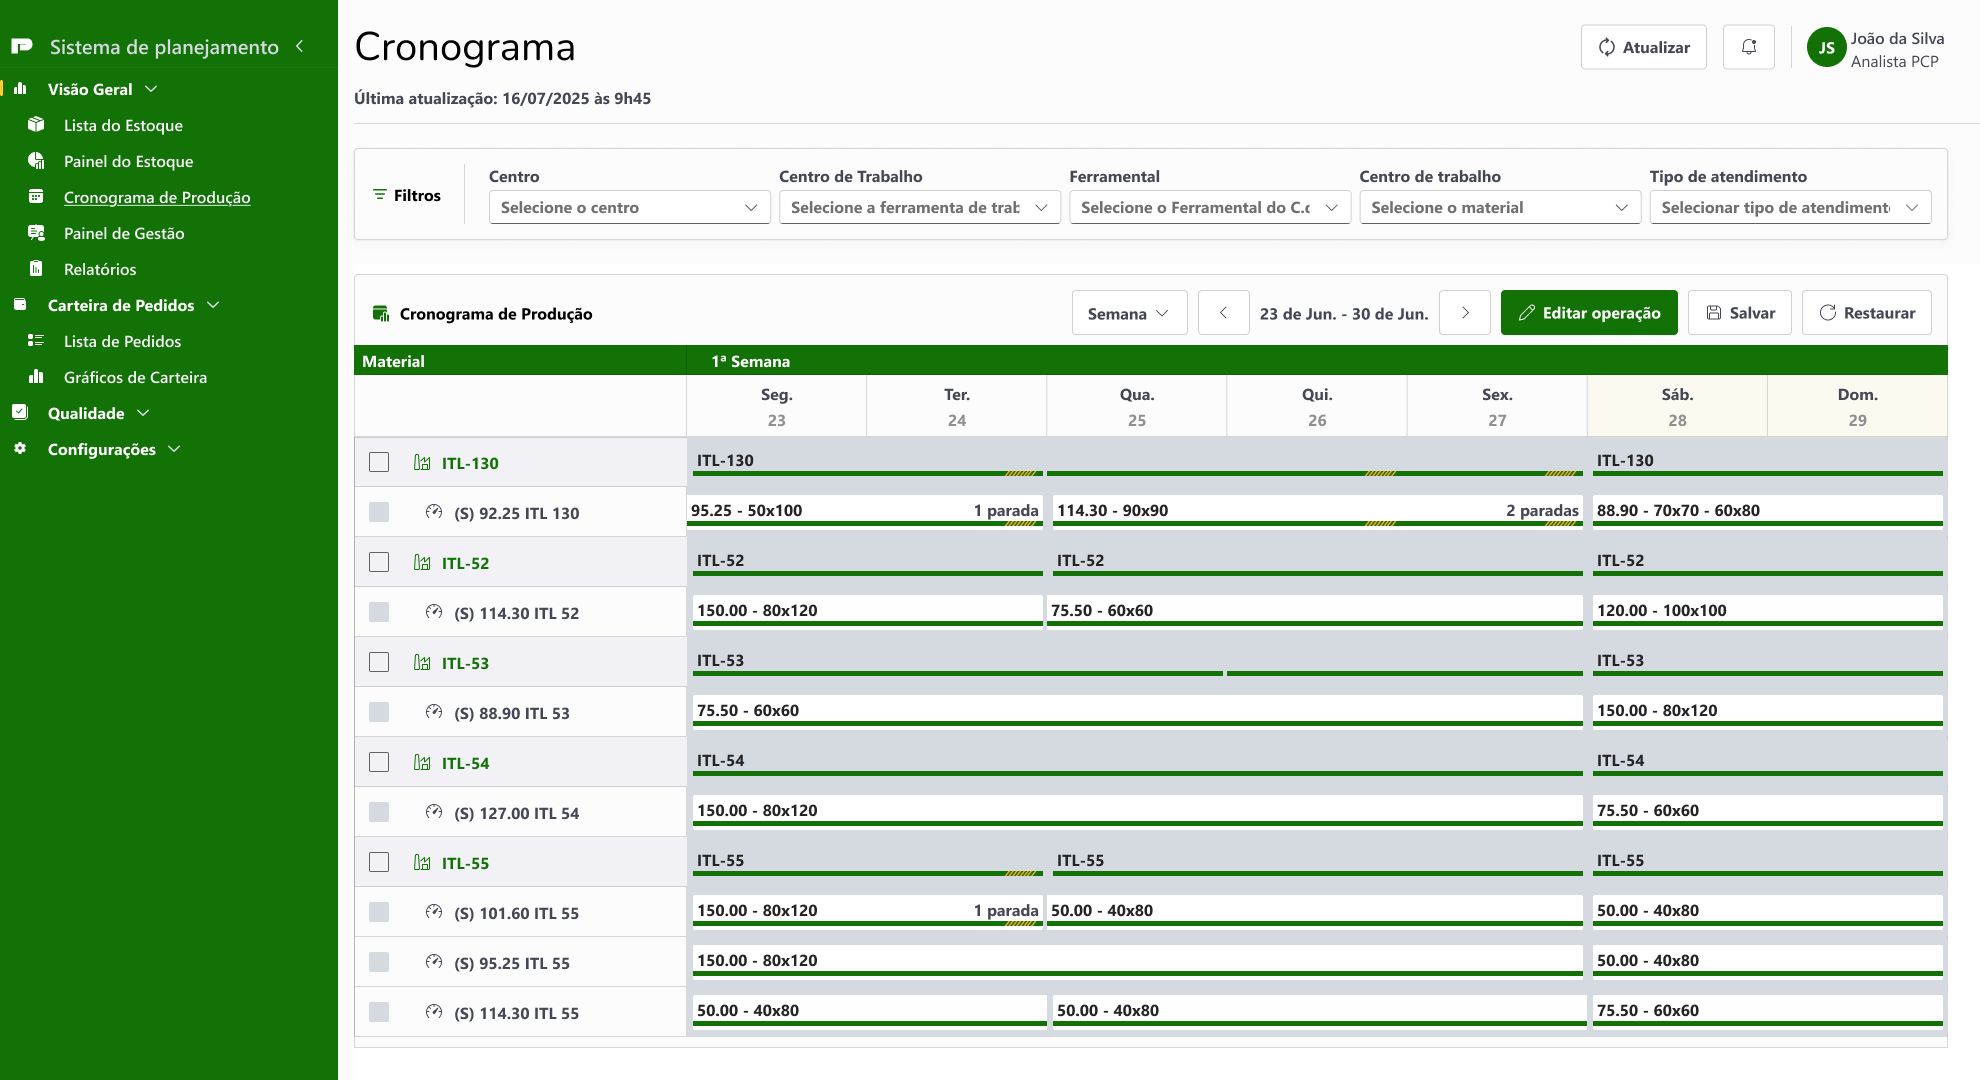Click the Atualizar button
1980x1080 pixels.
1643,47
